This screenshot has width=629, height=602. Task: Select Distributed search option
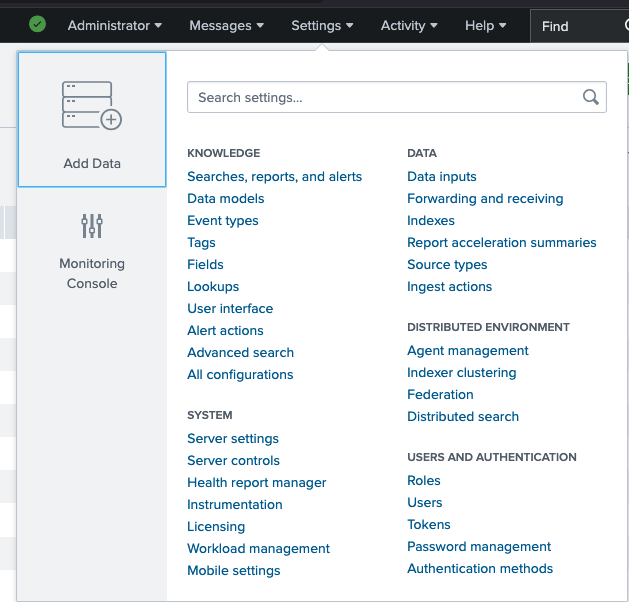click(x=463, y=417)
